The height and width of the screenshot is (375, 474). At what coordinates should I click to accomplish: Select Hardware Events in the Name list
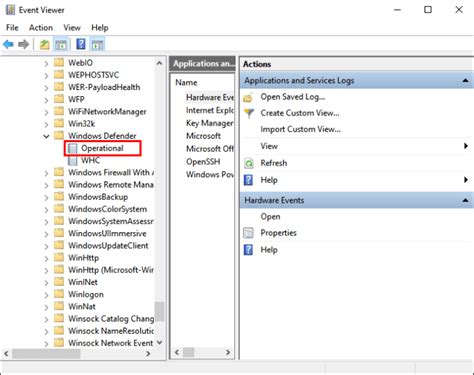[210, 97]
